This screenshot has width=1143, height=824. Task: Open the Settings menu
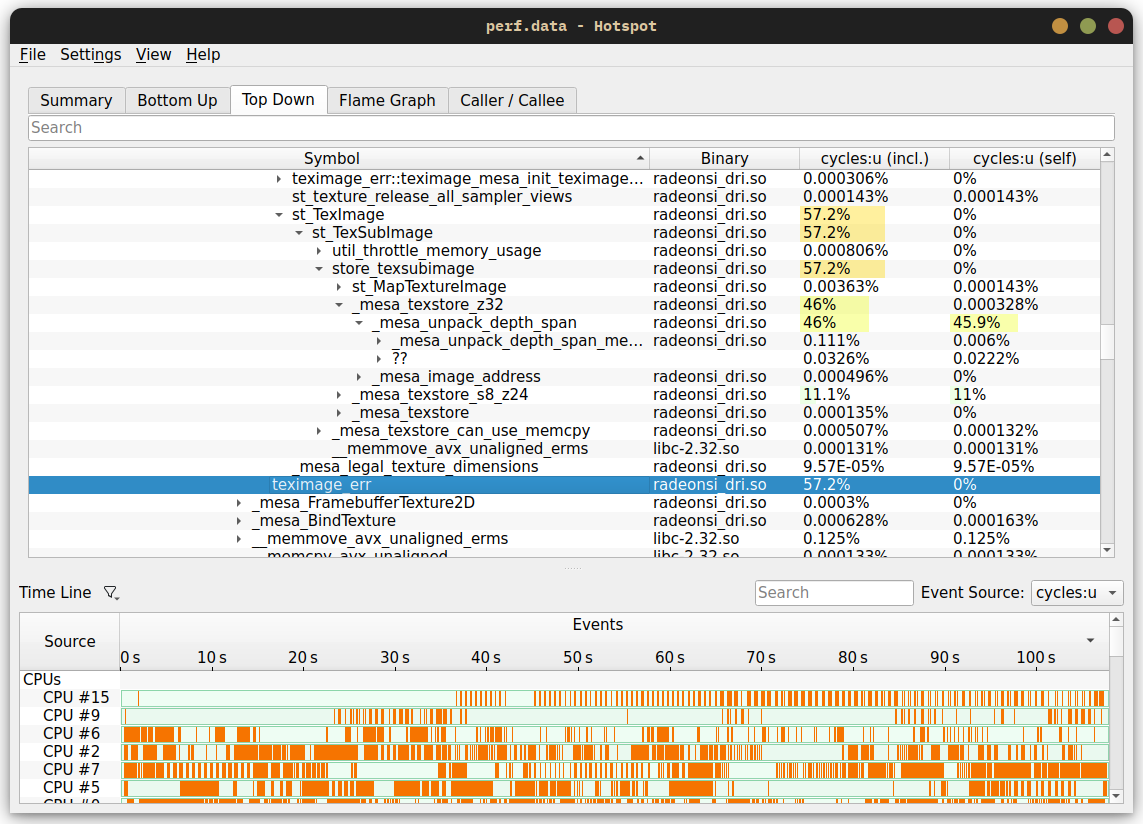[x=90, y=55]
